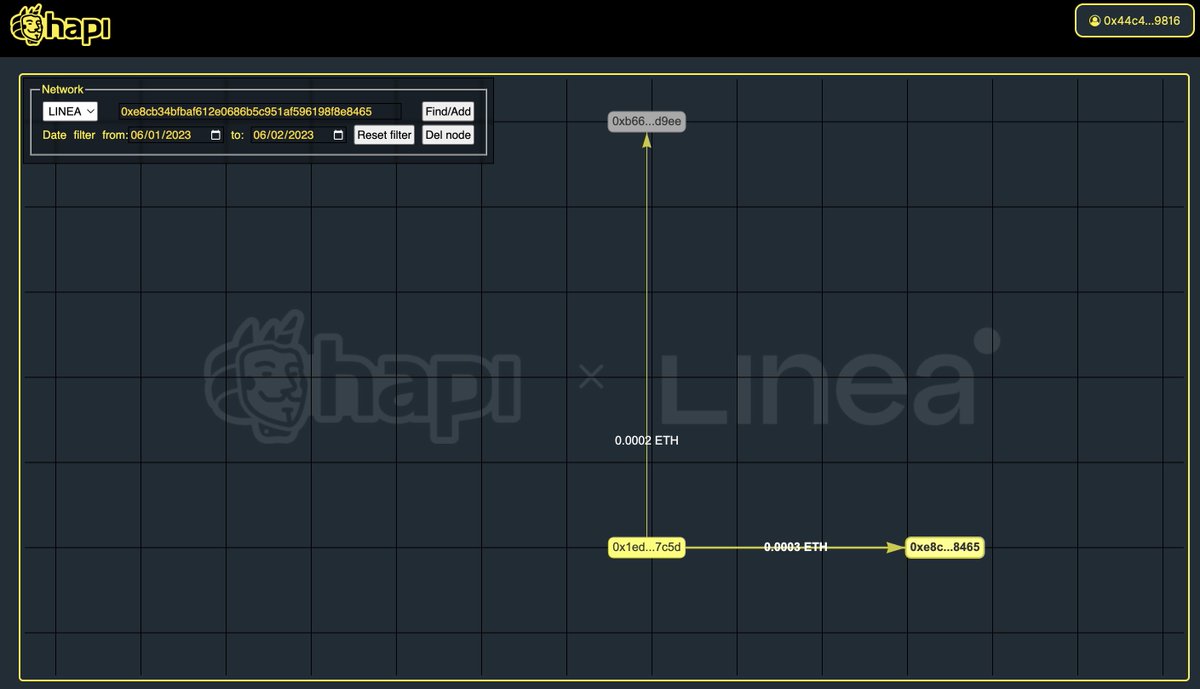Image resolution: width=1200 pixels, height=689 pixels.
Task: Select graph node 0xe8c...8465
Action: [x=945, y=547]
